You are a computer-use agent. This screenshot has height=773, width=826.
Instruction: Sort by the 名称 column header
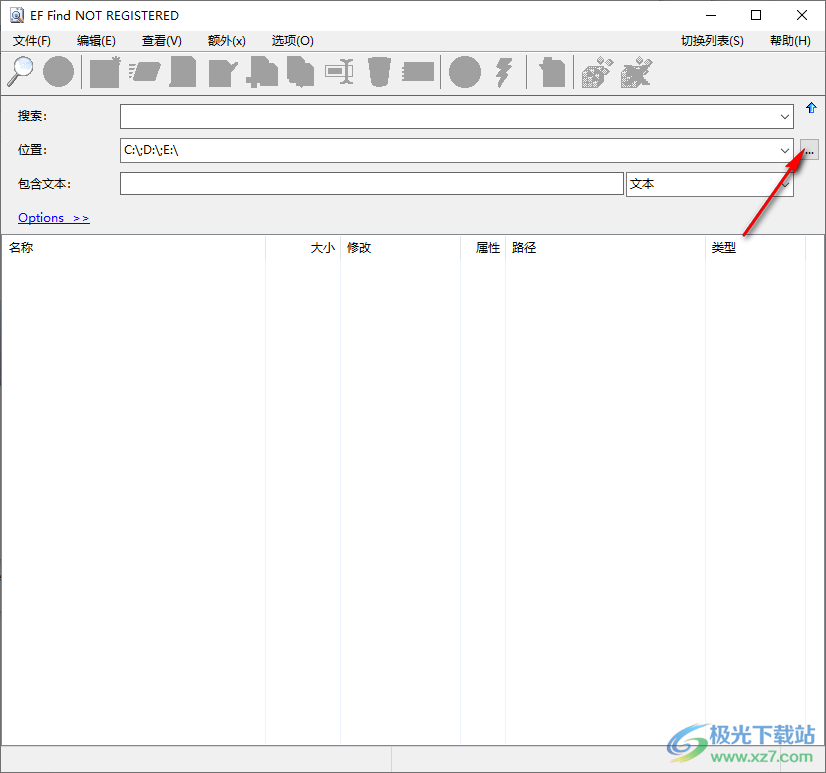tap(134, 248)
